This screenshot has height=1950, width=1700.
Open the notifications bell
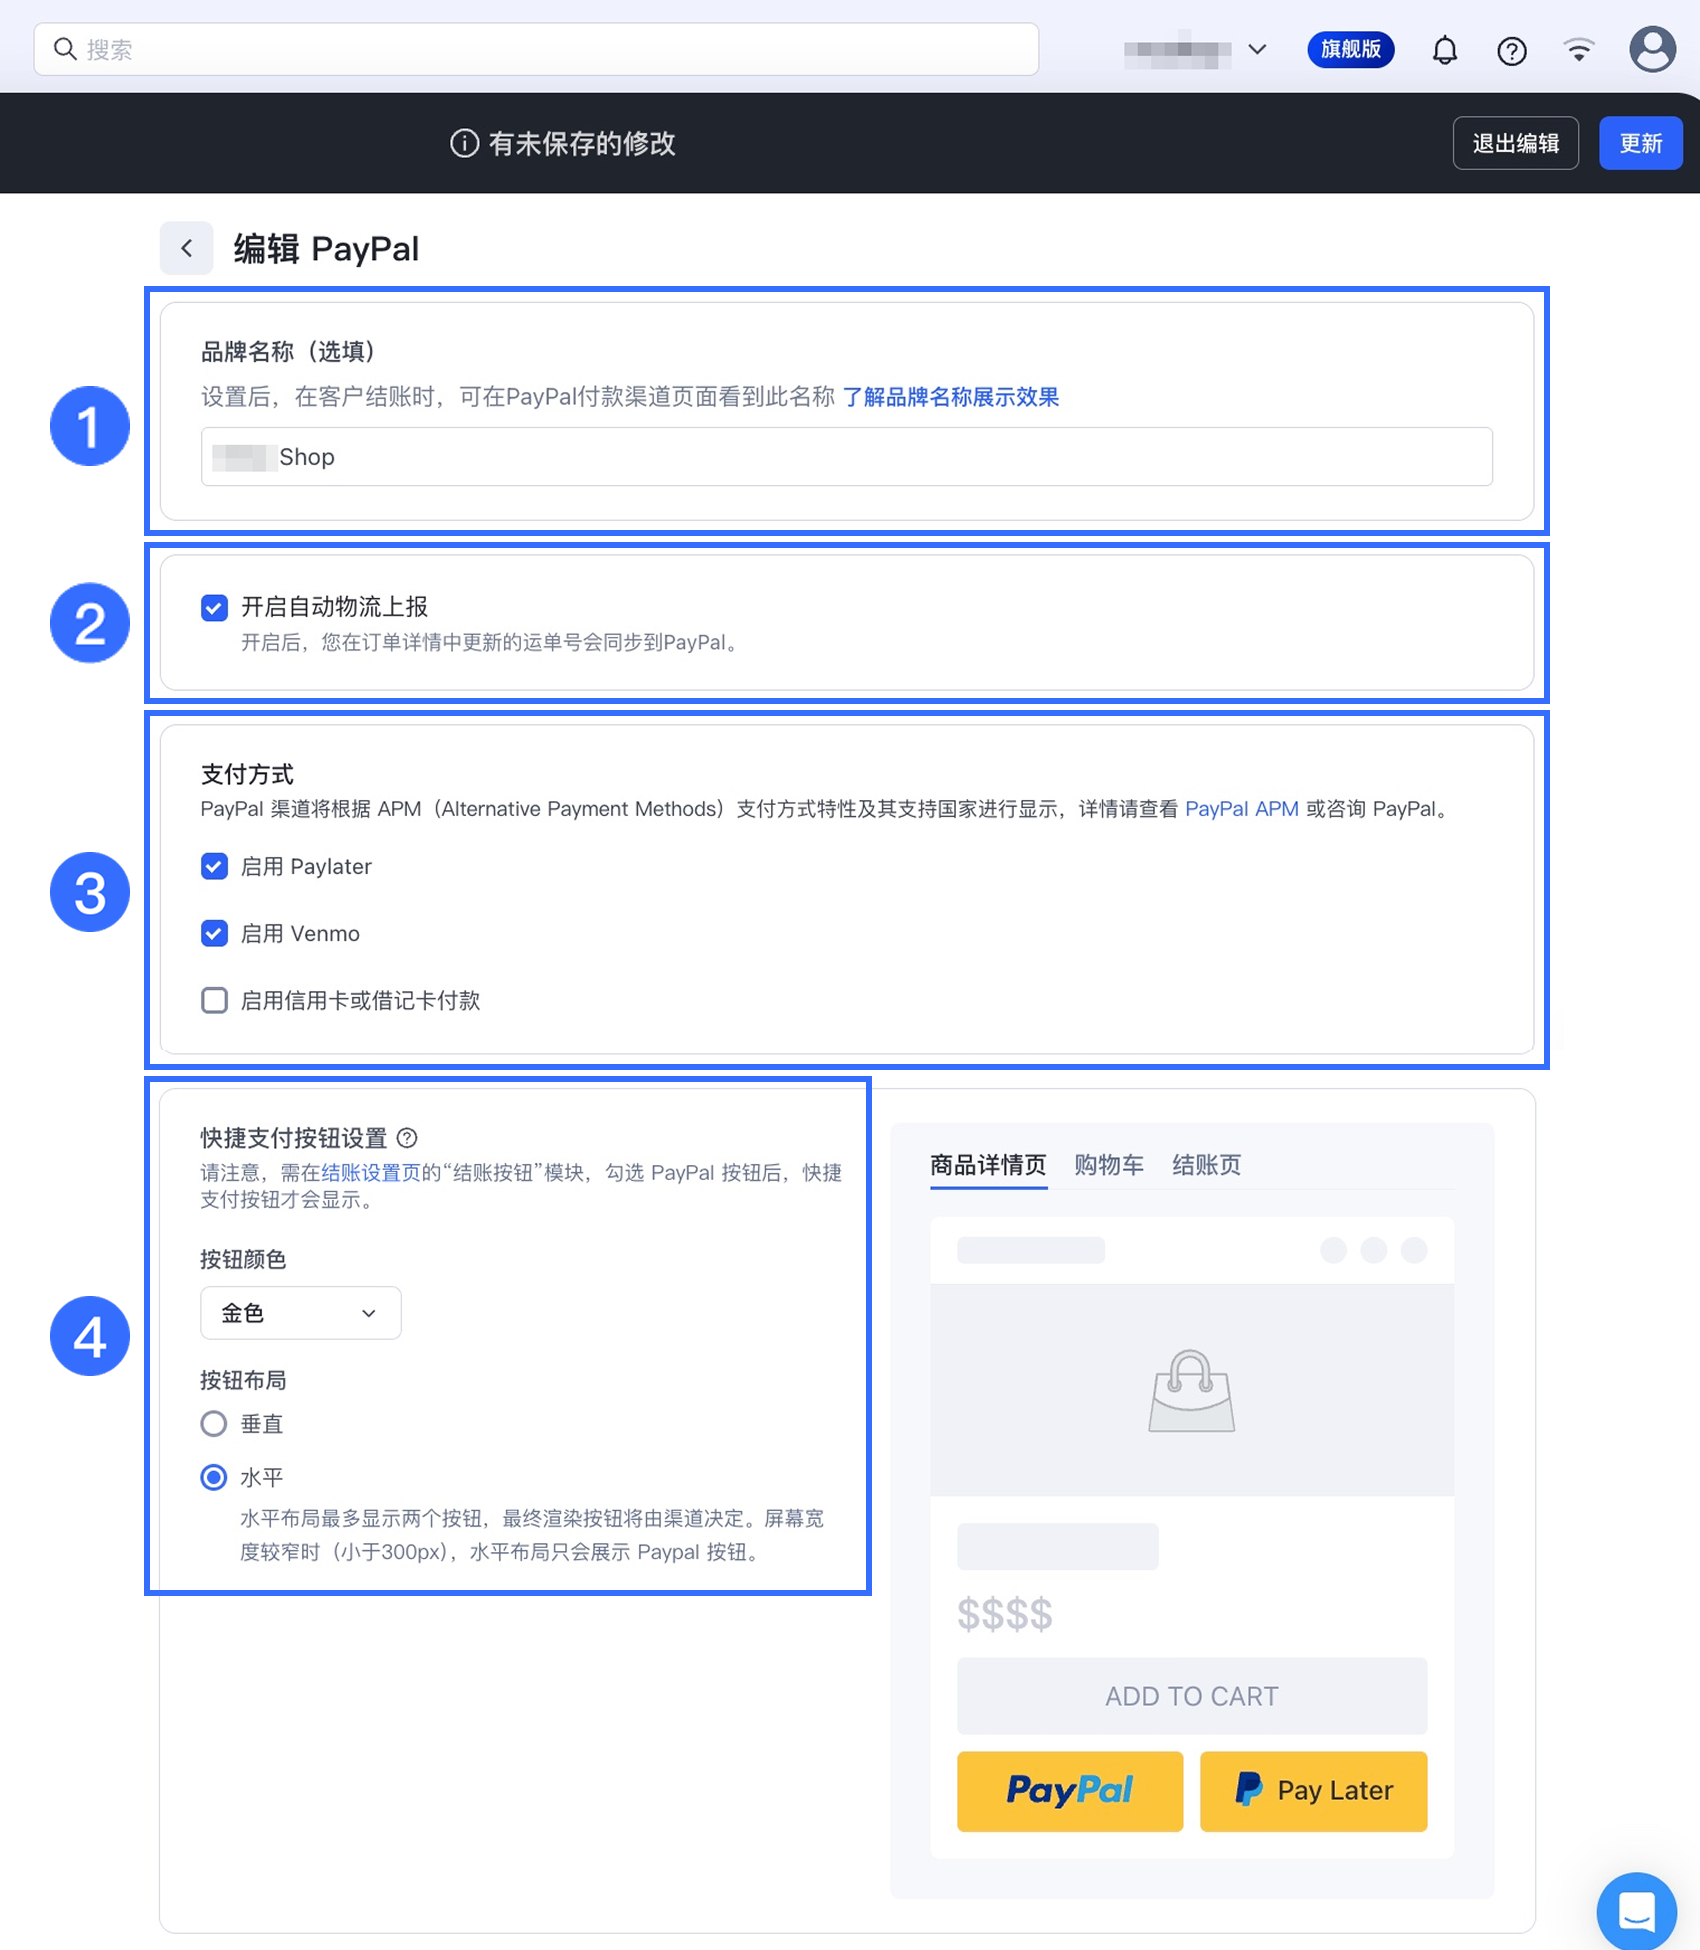(x=1445, y=50)
